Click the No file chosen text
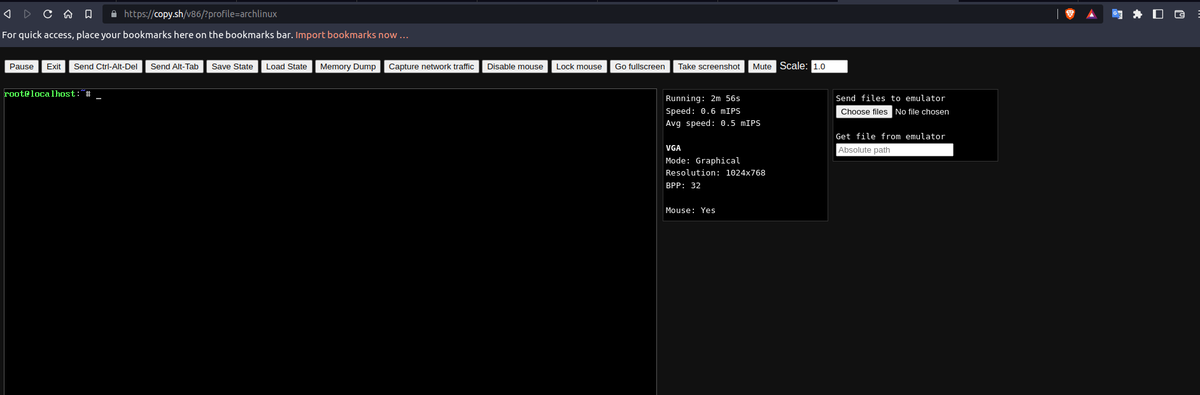The height and width of the screenshot is (395, 1200). point(922,112)
